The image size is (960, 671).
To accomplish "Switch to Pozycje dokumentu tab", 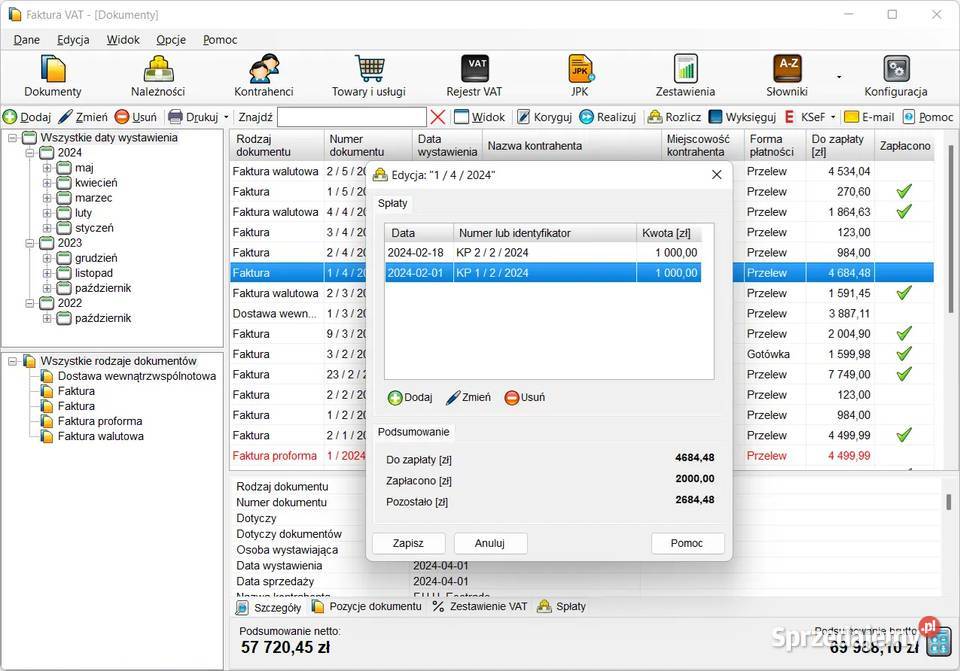I will click(367, 606).
